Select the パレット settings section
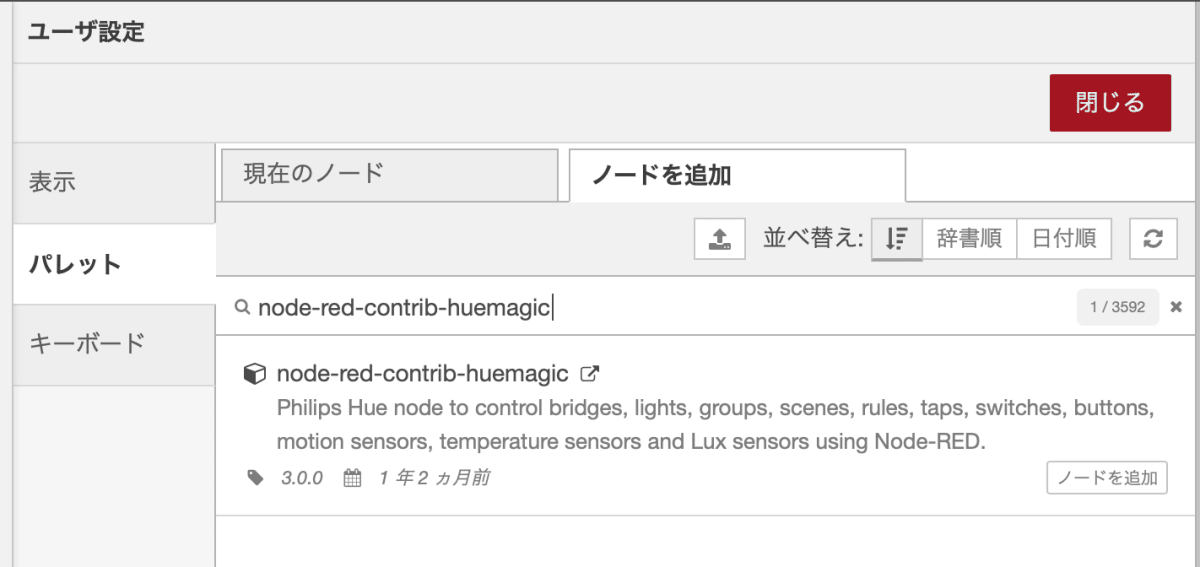Image resolution: width=1200 pixels, height=567 pixels. [114, 264]
